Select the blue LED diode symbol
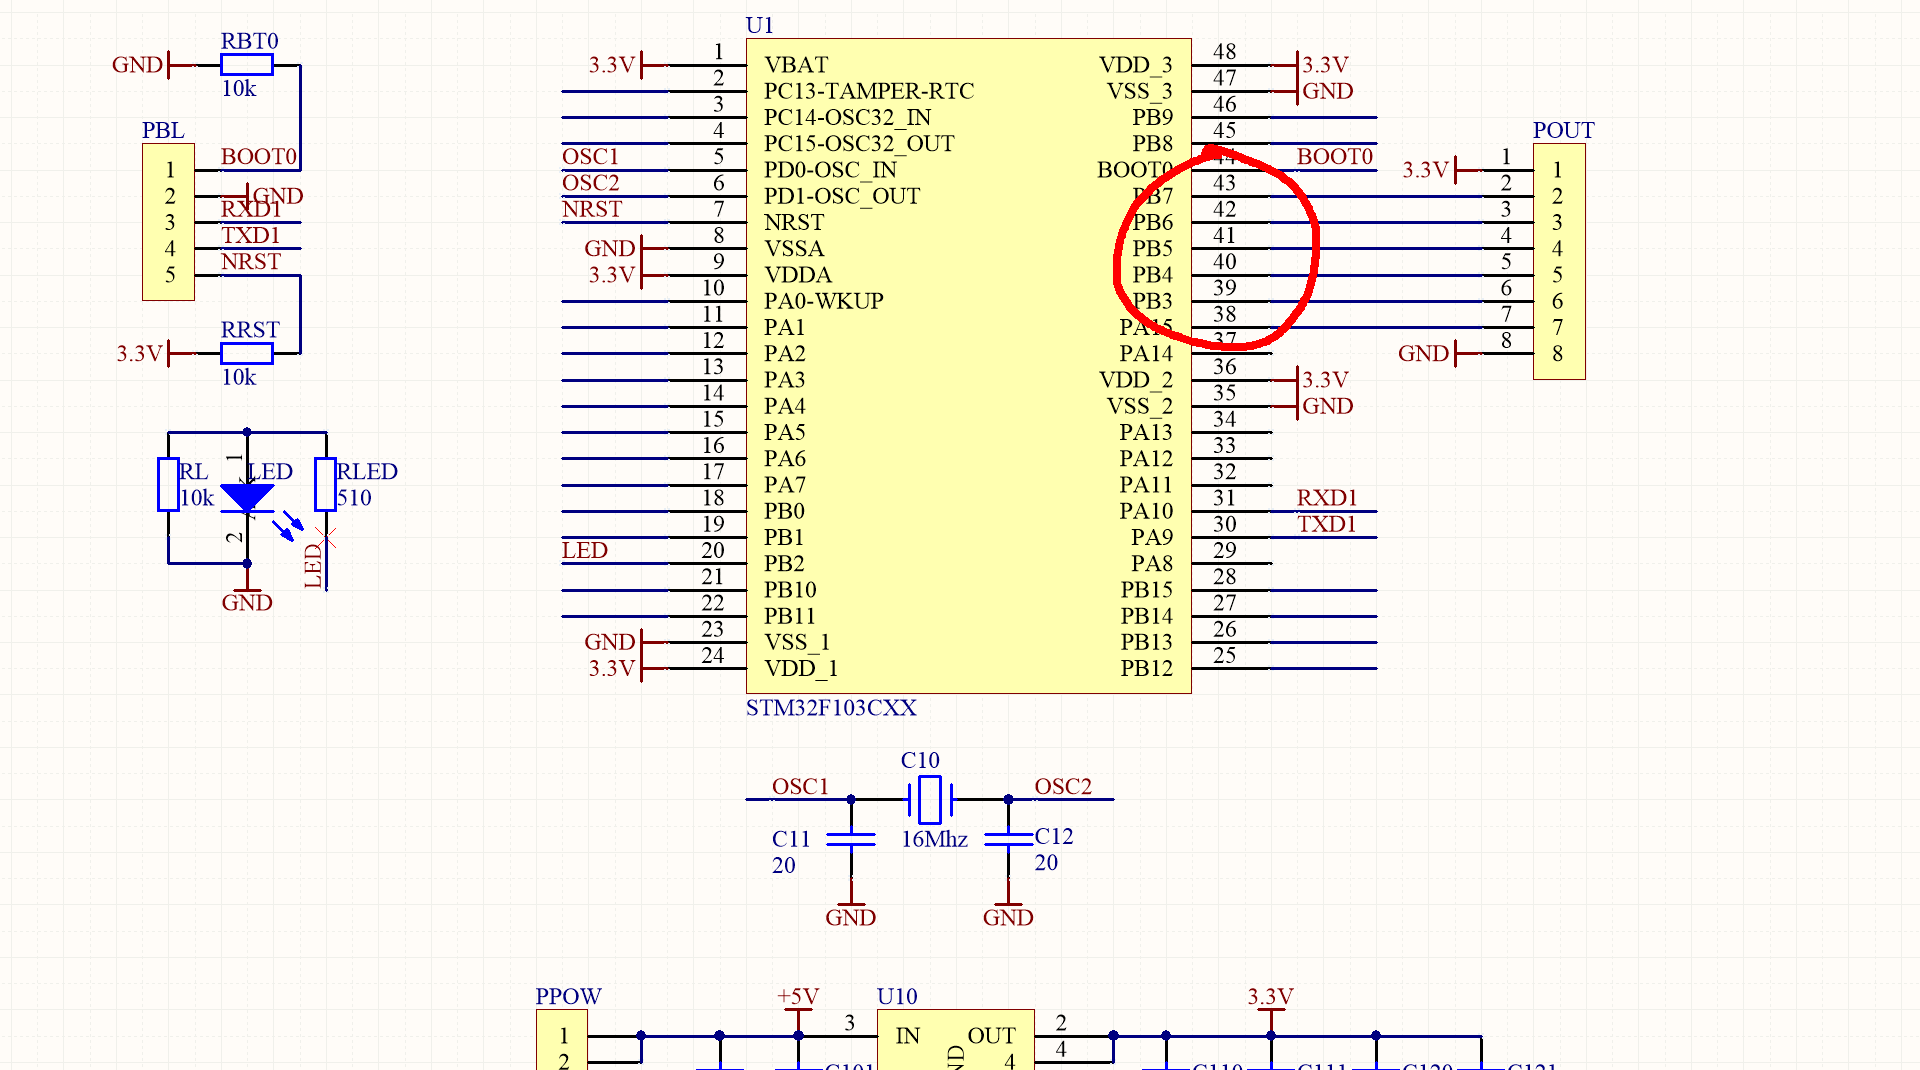 245,497
